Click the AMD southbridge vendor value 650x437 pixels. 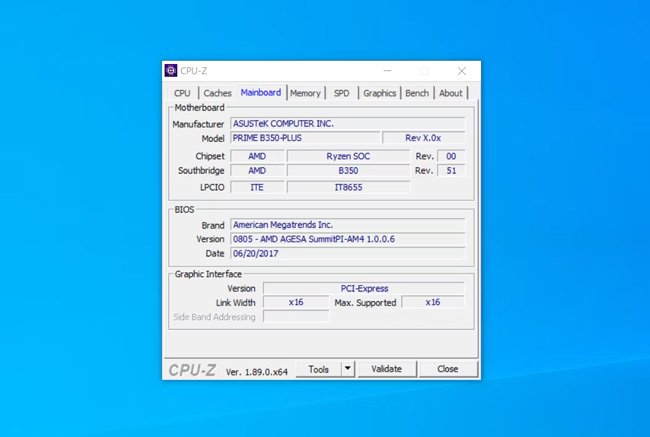[257, 171]
